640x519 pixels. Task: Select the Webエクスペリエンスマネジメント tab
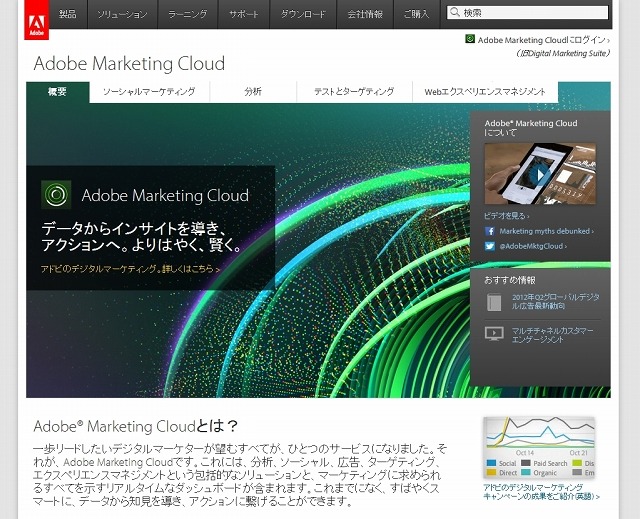pos(485,92)
